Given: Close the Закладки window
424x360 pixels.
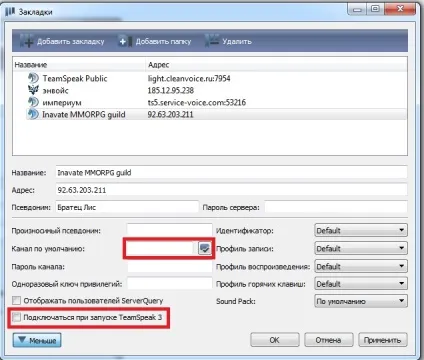Looking at the screenshot, I should (x=400, y=9).
